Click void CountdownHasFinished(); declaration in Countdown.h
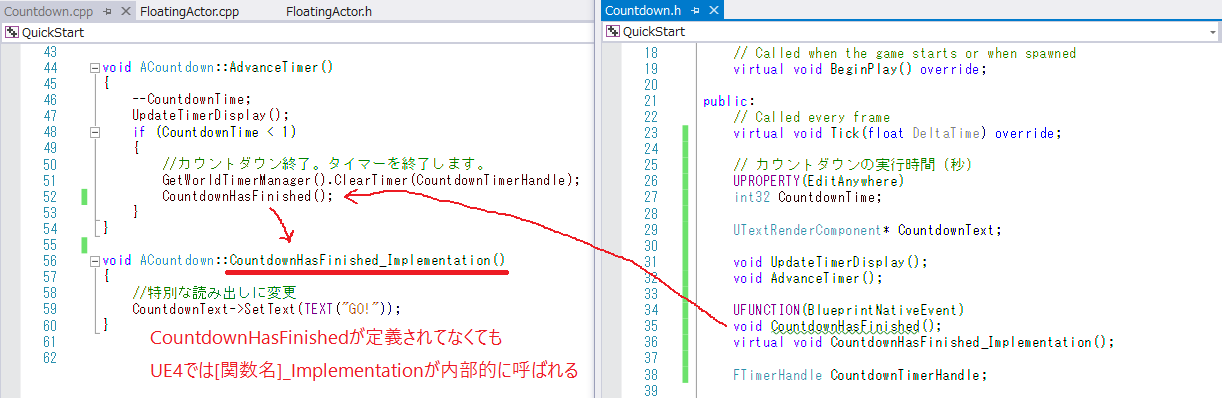Viewport: 1222px width, 398px height. [x=838, y=326]
